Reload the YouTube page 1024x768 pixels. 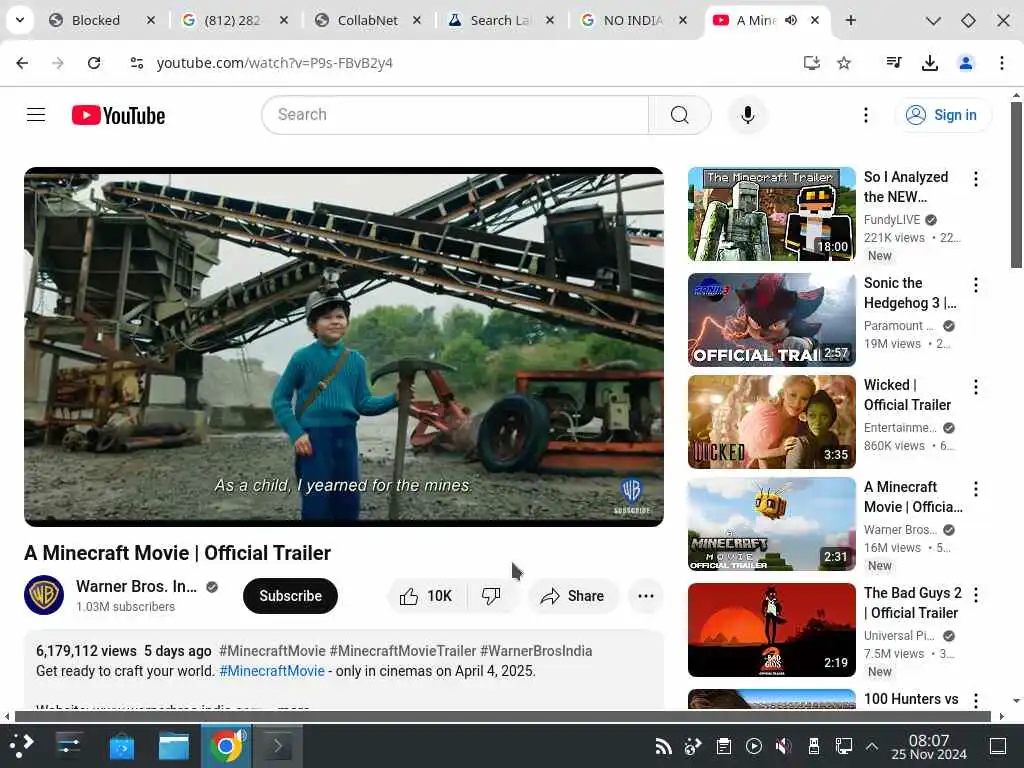[x=94, y=63]
